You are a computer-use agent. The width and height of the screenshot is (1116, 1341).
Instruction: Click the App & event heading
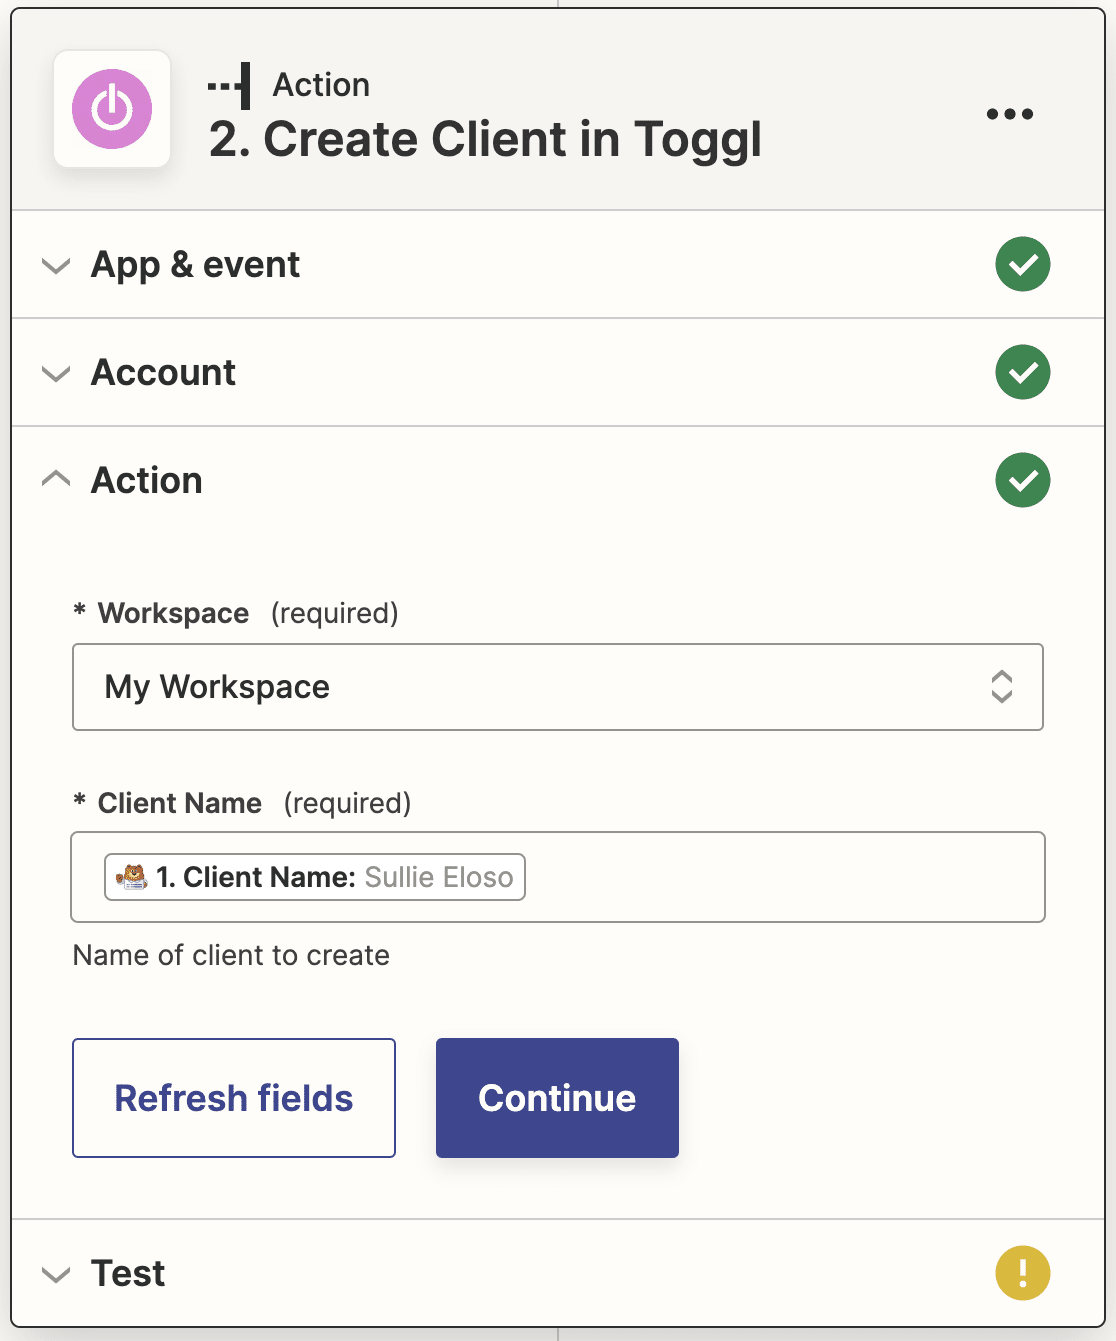pos(195,265)
